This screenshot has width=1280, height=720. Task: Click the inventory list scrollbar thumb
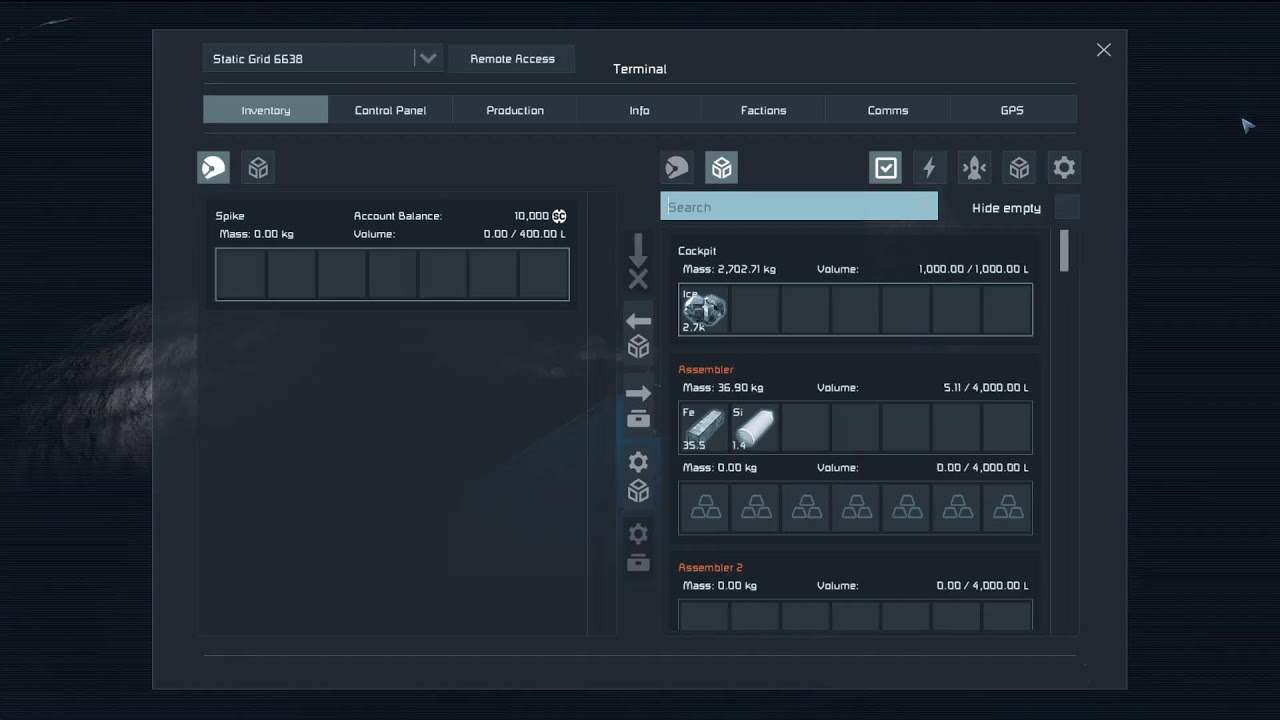pyautogui.click(x=1064, y=250)
